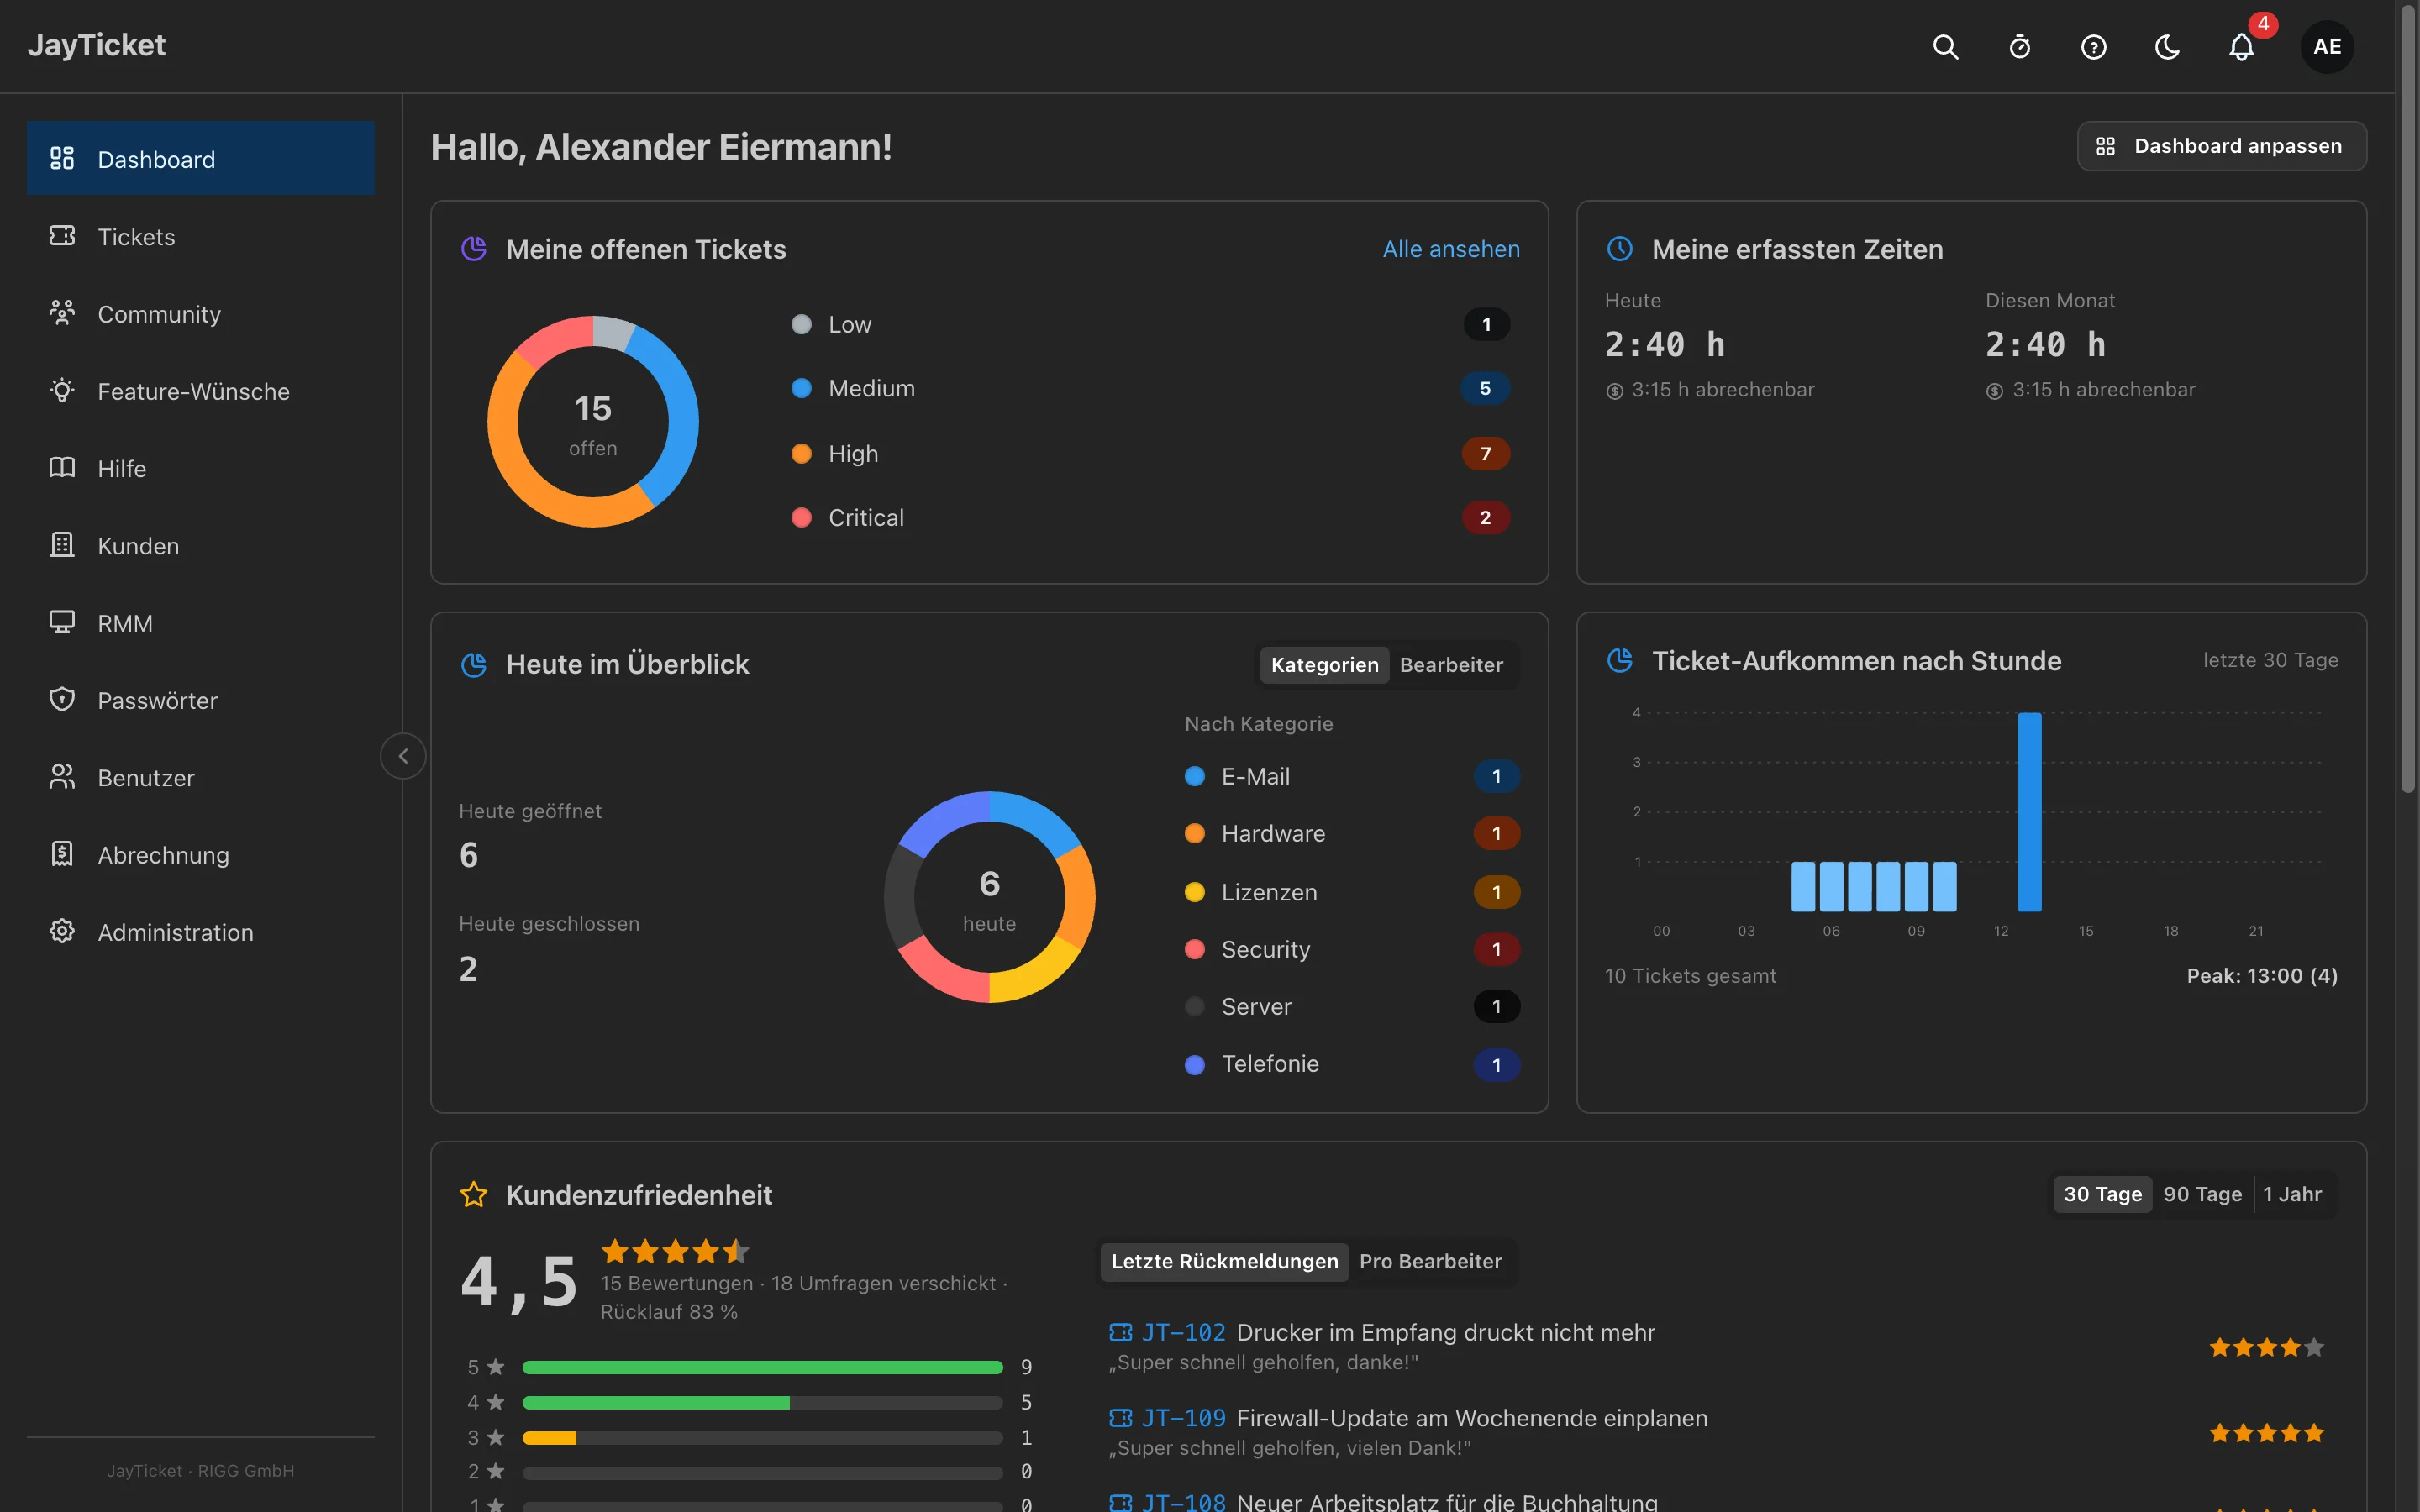Click the 6 heute donut chart
This screenshot has height=1512, width=2420.
989,897
